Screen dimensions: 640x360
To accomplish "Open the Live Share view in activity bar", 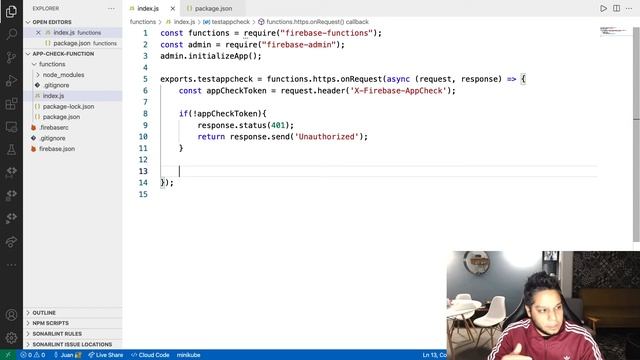I will pyautogui.click(x=11, y=242).
